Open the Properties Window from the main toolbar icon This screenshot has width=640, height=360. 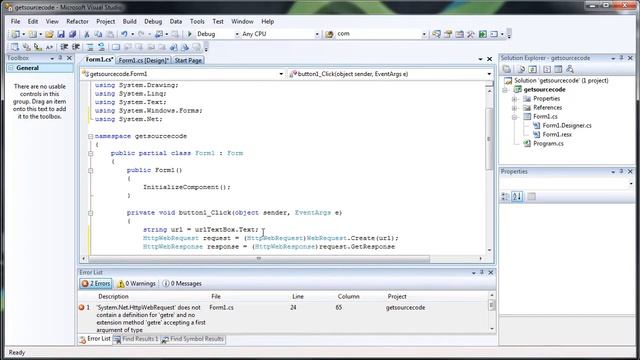pyautogui.click(x=448, y=34)
